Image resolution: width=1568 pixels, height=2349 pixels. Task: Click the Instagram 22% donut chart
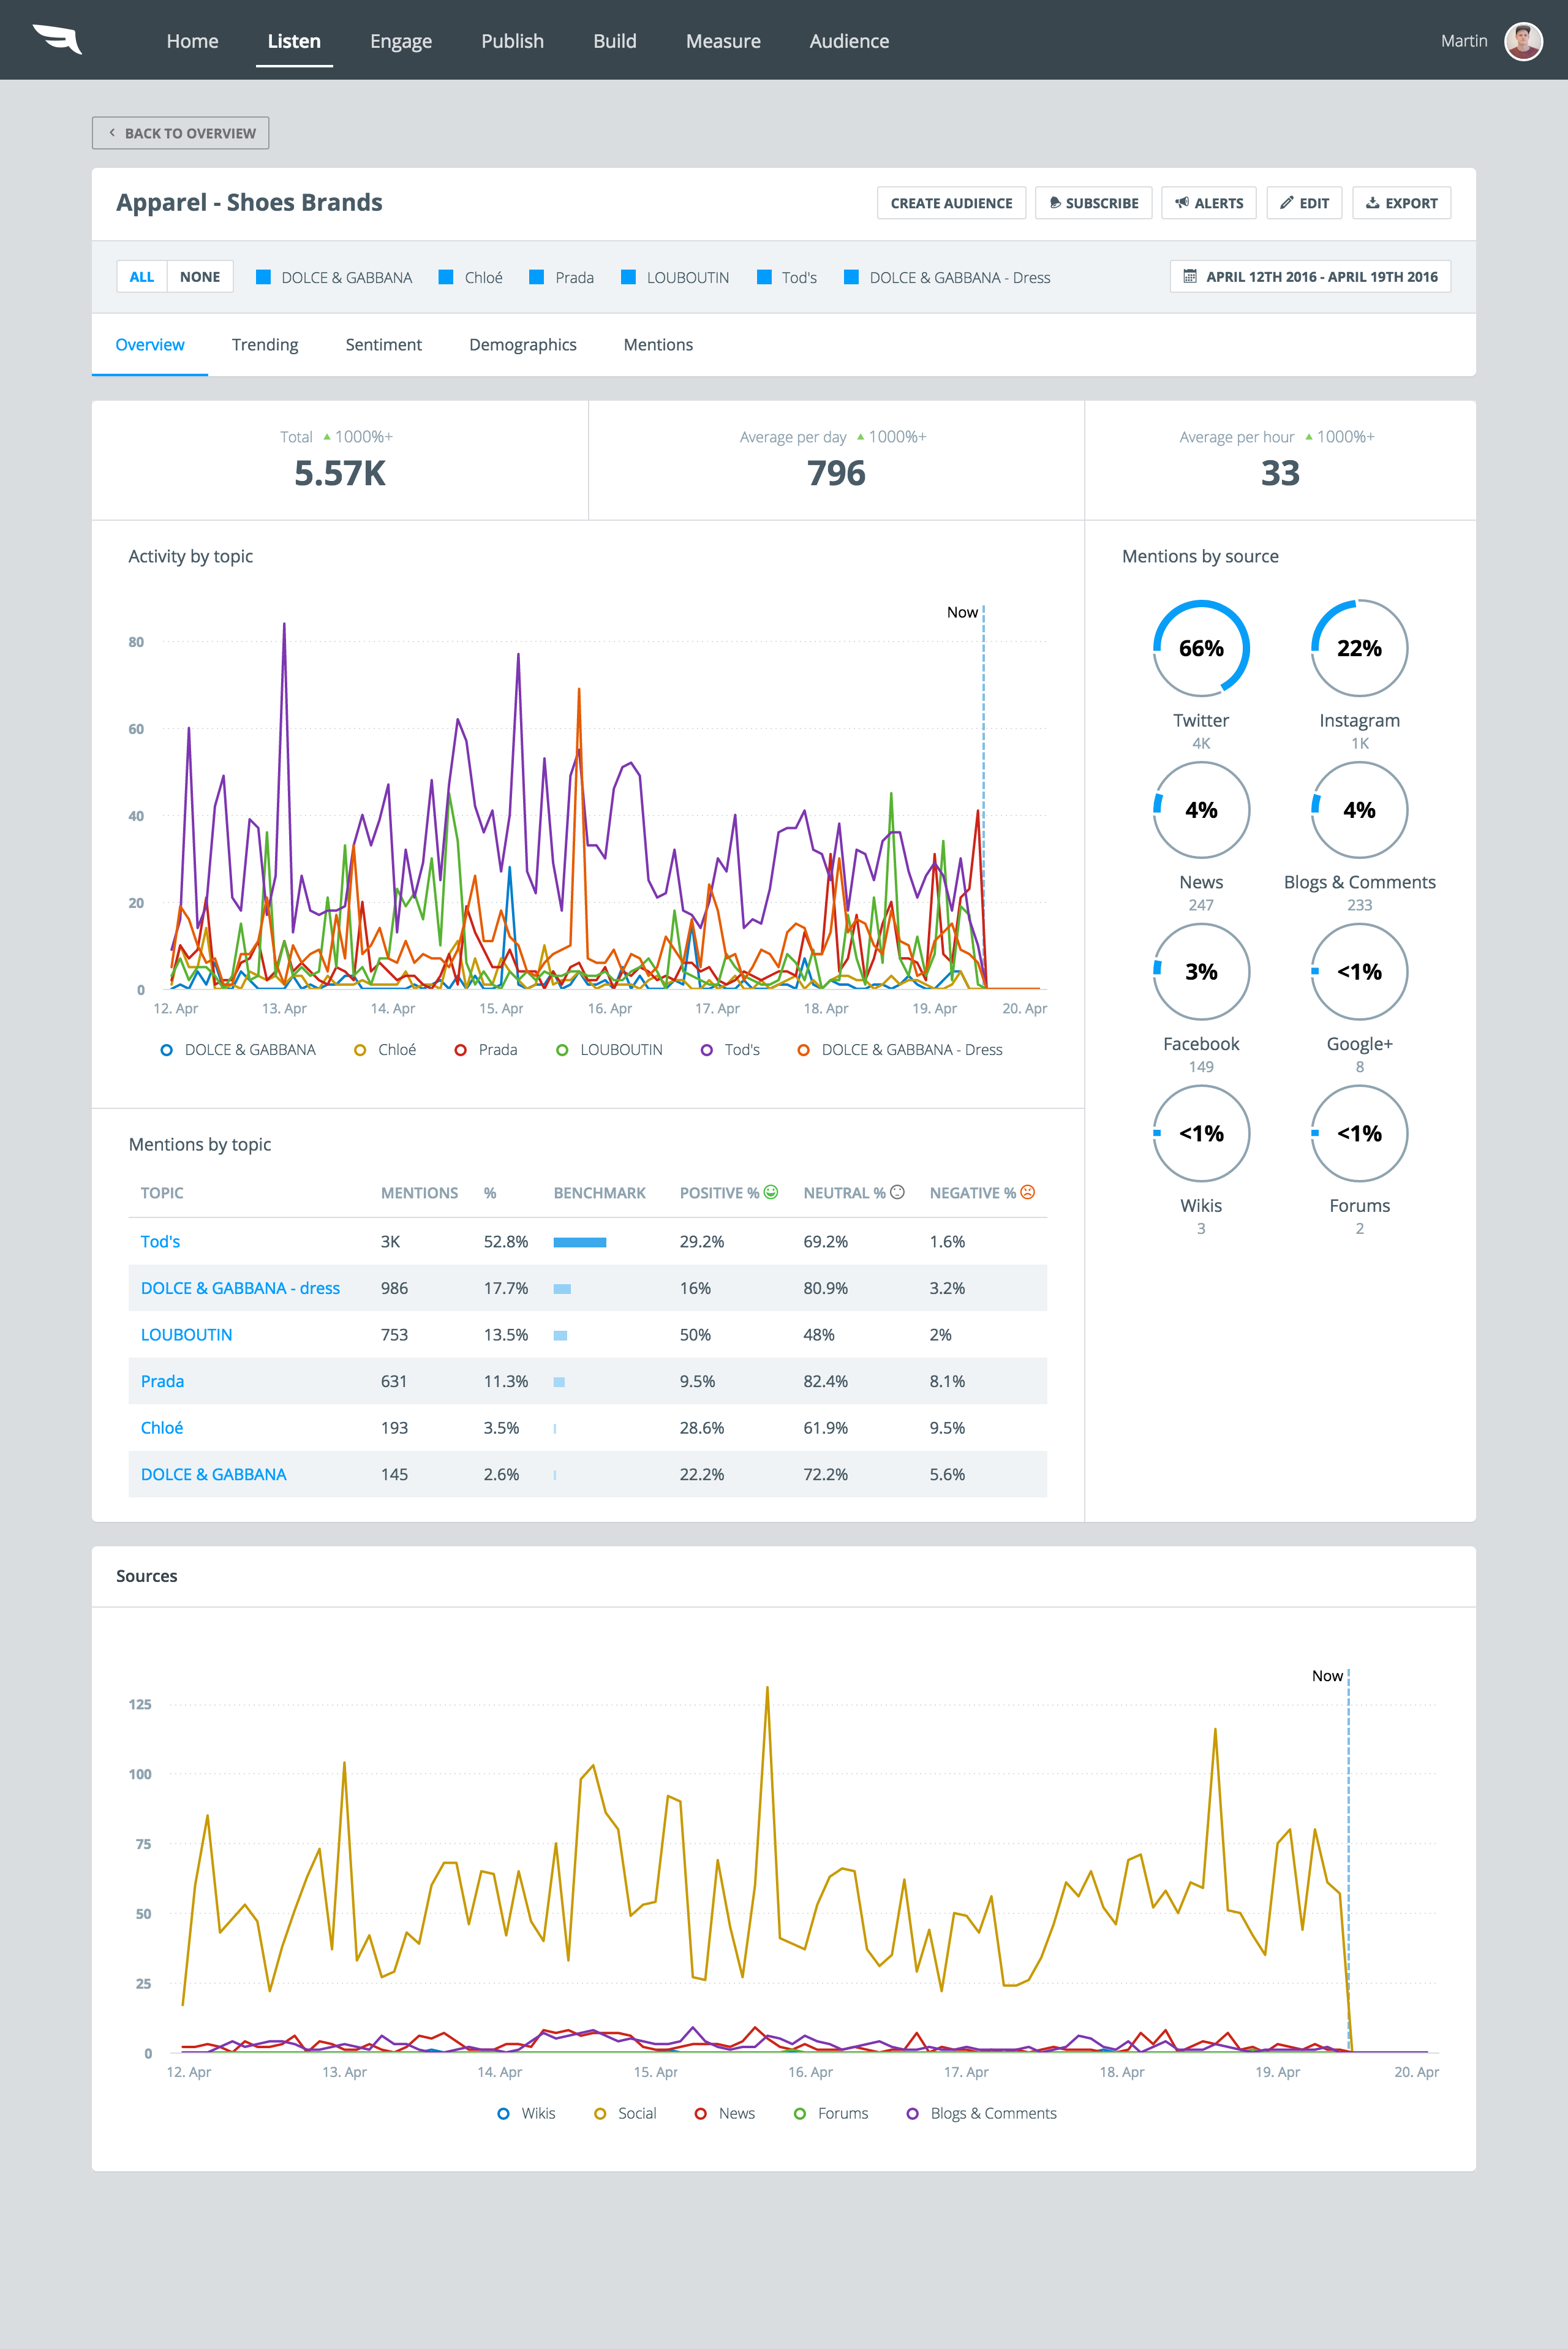click(x=1358, y=648)
